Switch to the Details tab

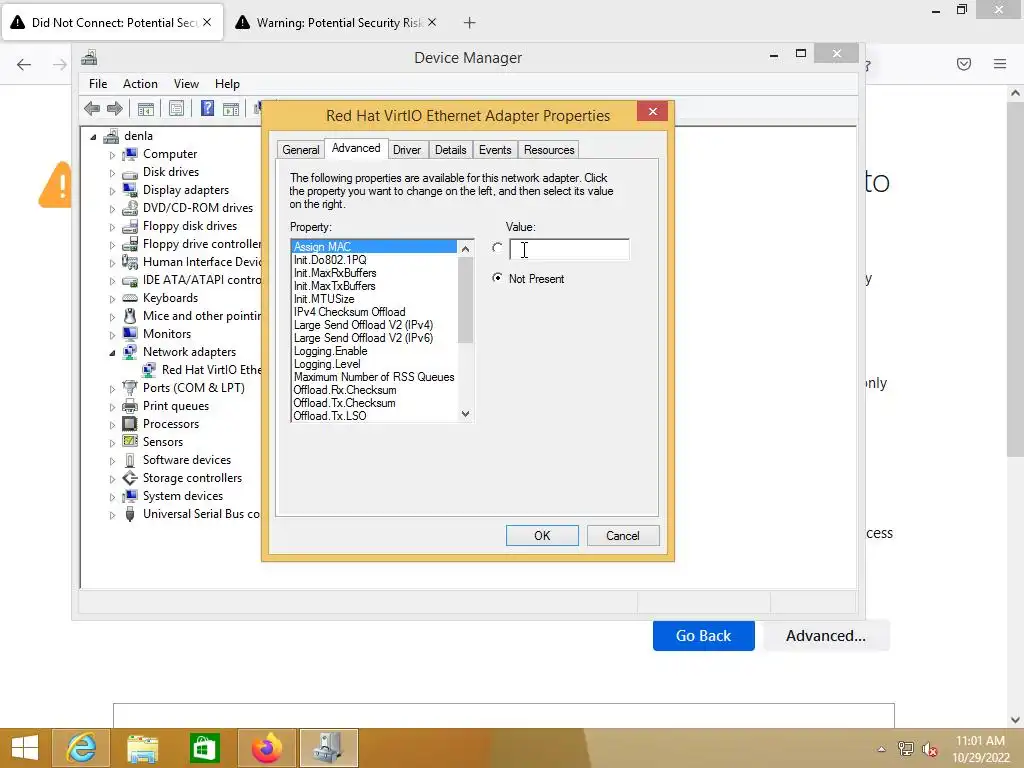[451, 150]
